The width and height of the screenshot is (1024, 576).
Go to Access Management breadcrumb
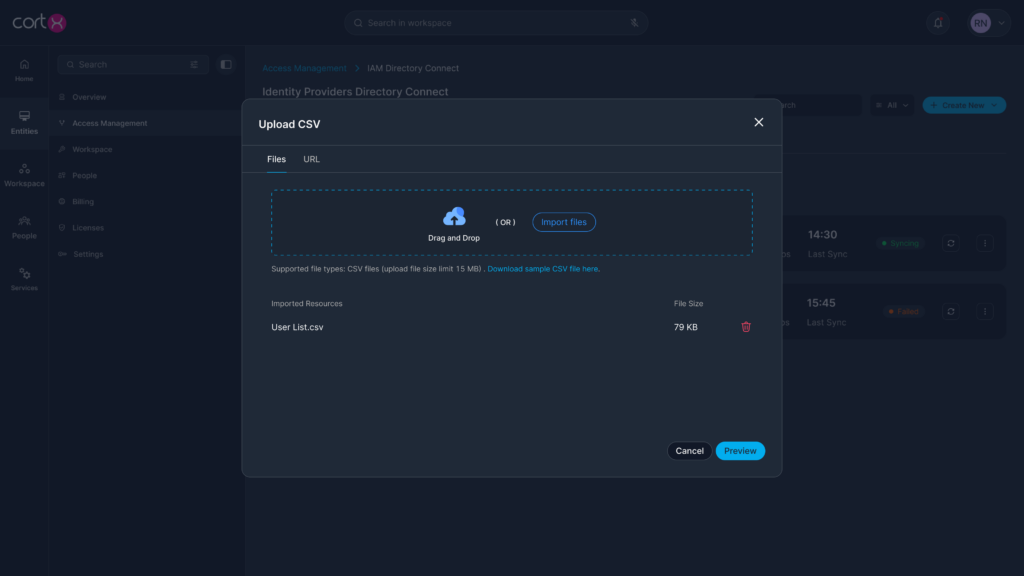pos(304,68)
